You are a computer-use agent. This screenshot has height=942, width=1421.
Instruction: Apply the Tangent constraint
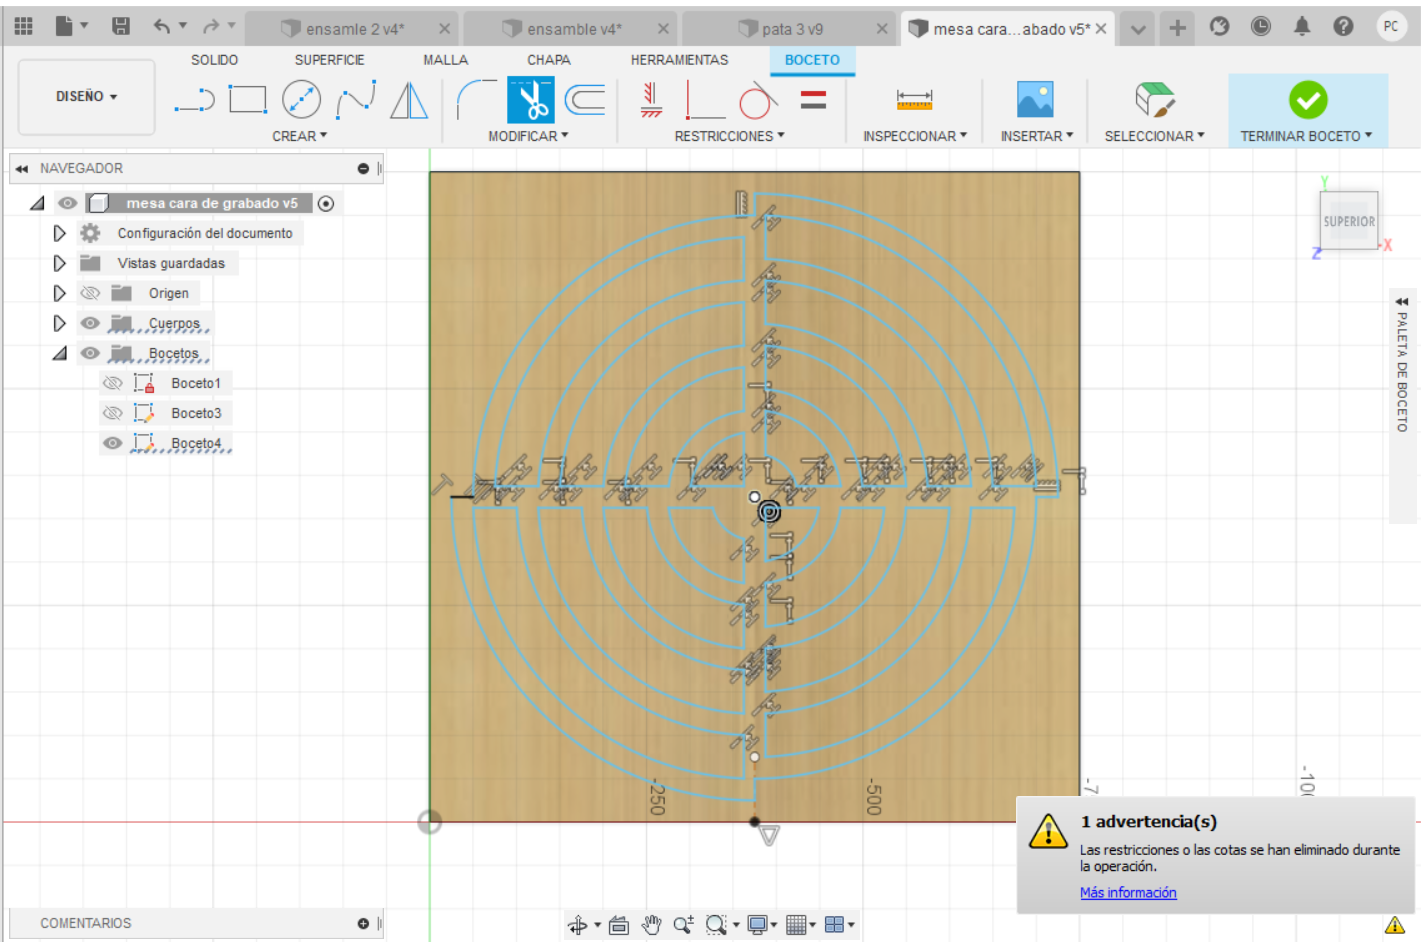pos(758,100)
